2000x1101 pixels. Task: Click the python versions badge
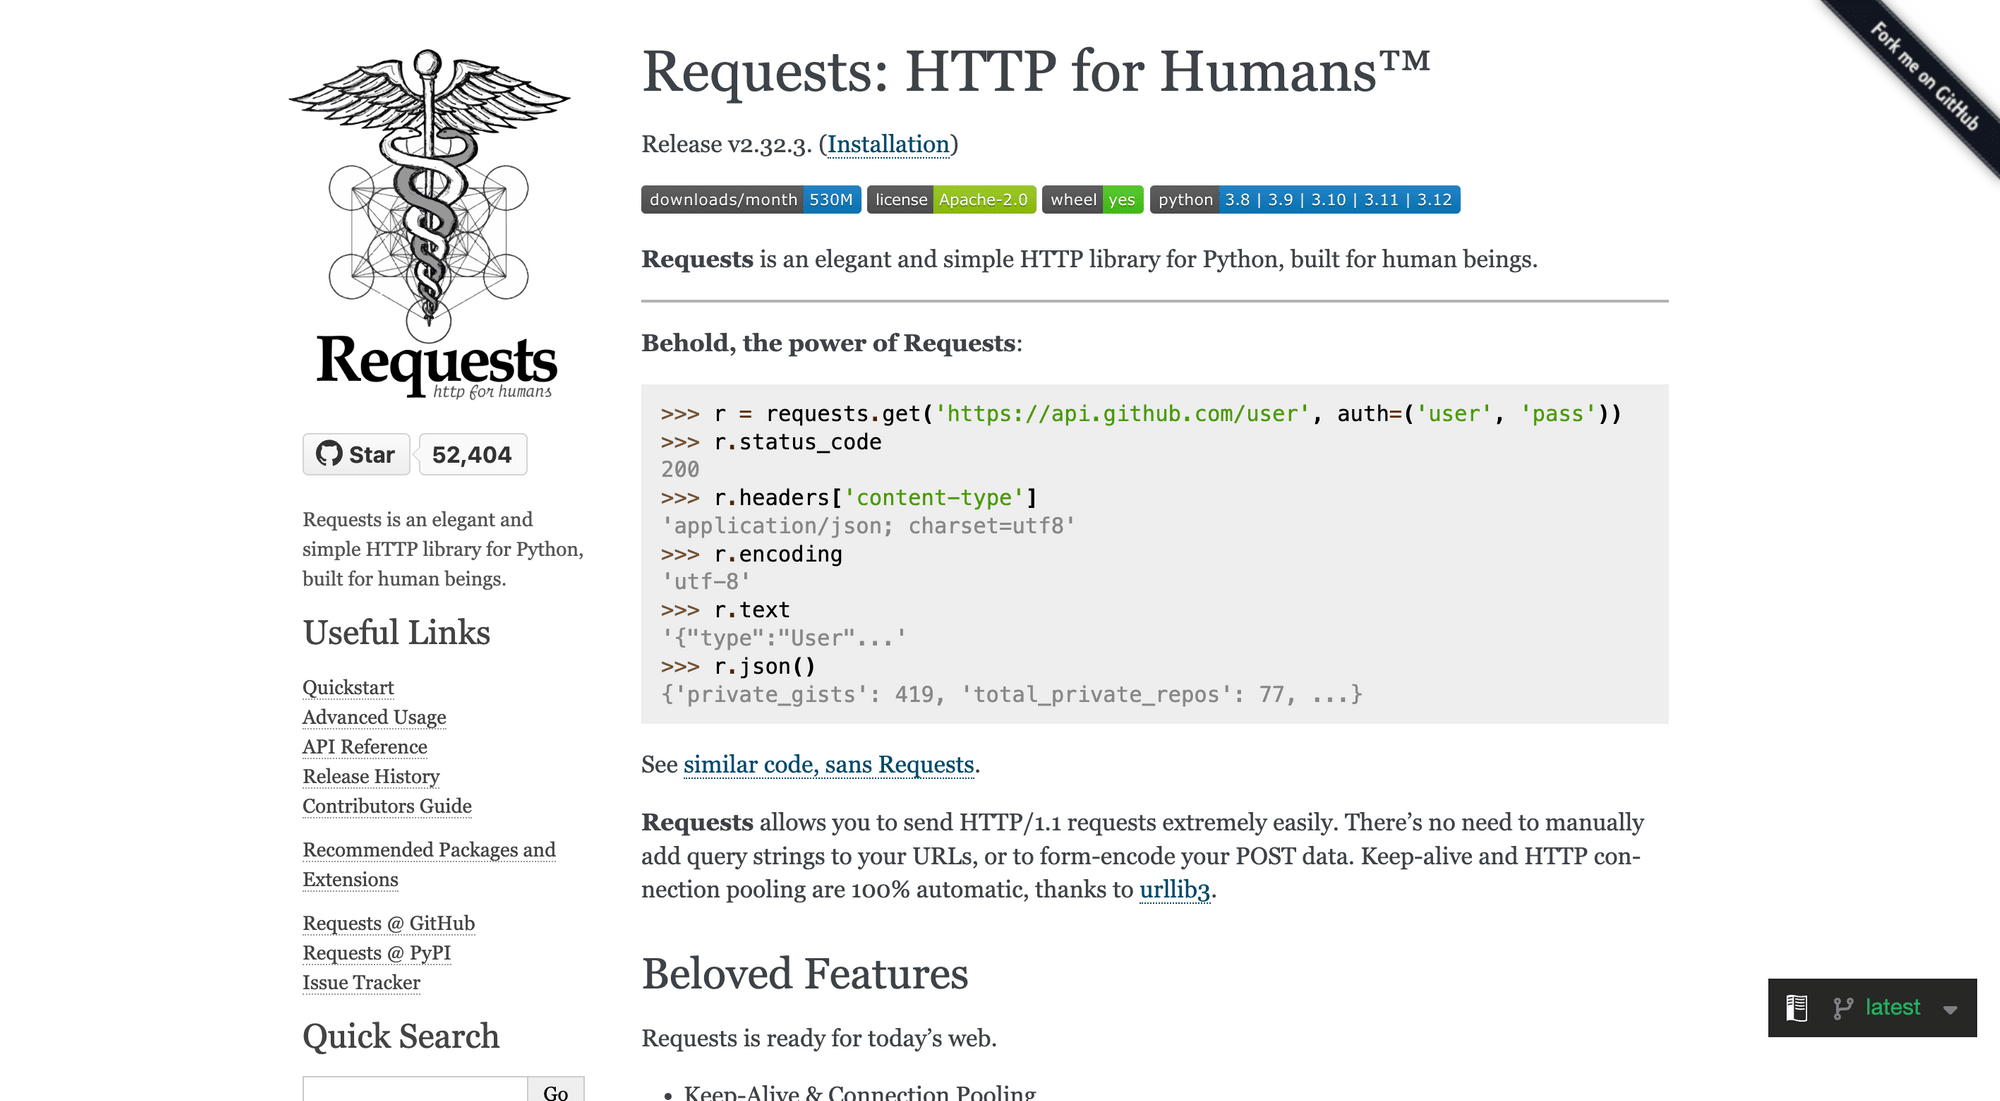(1304, 200)
